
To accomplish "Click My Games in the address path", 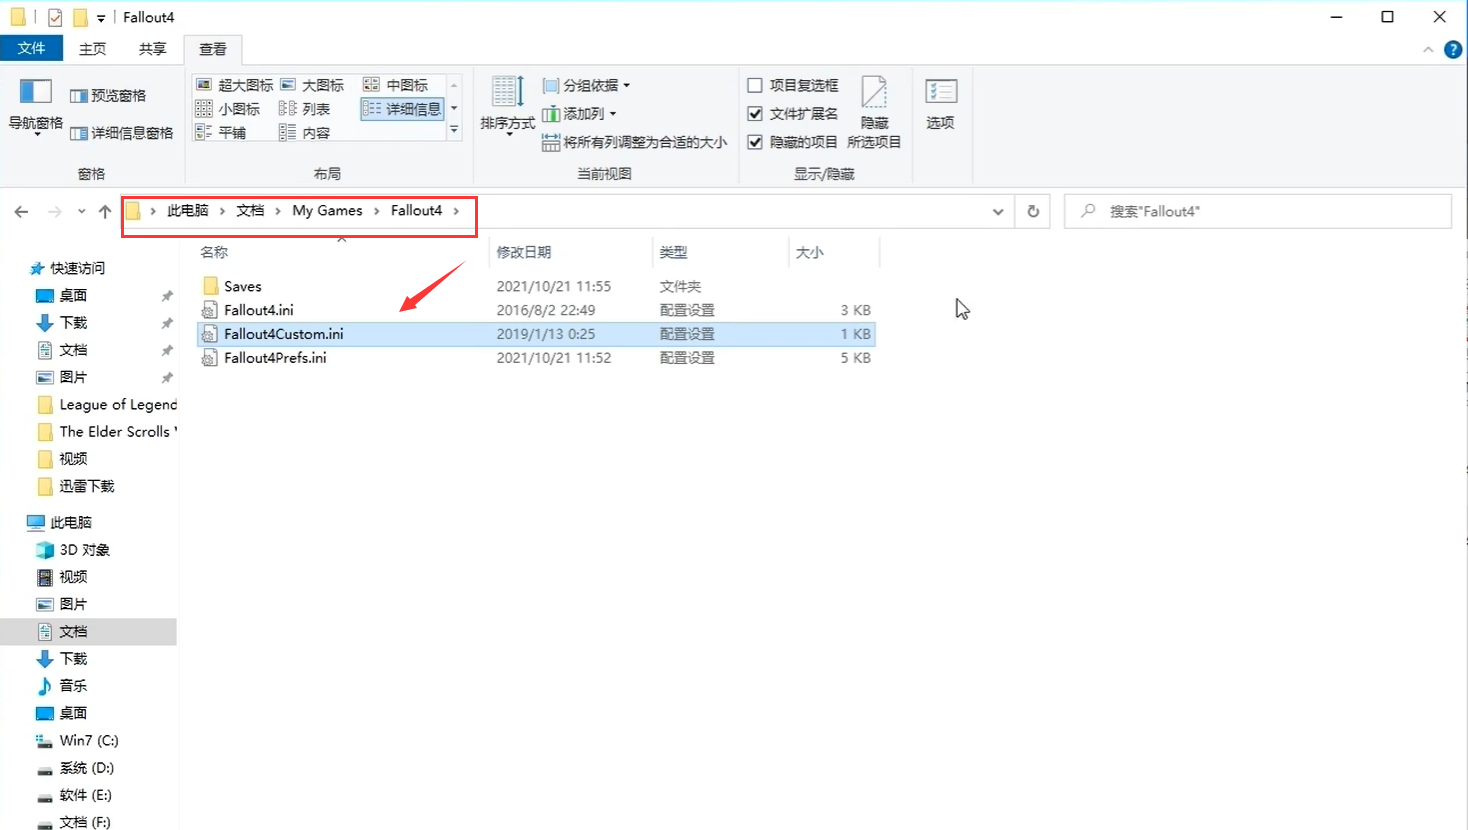I will coord(327,211).
